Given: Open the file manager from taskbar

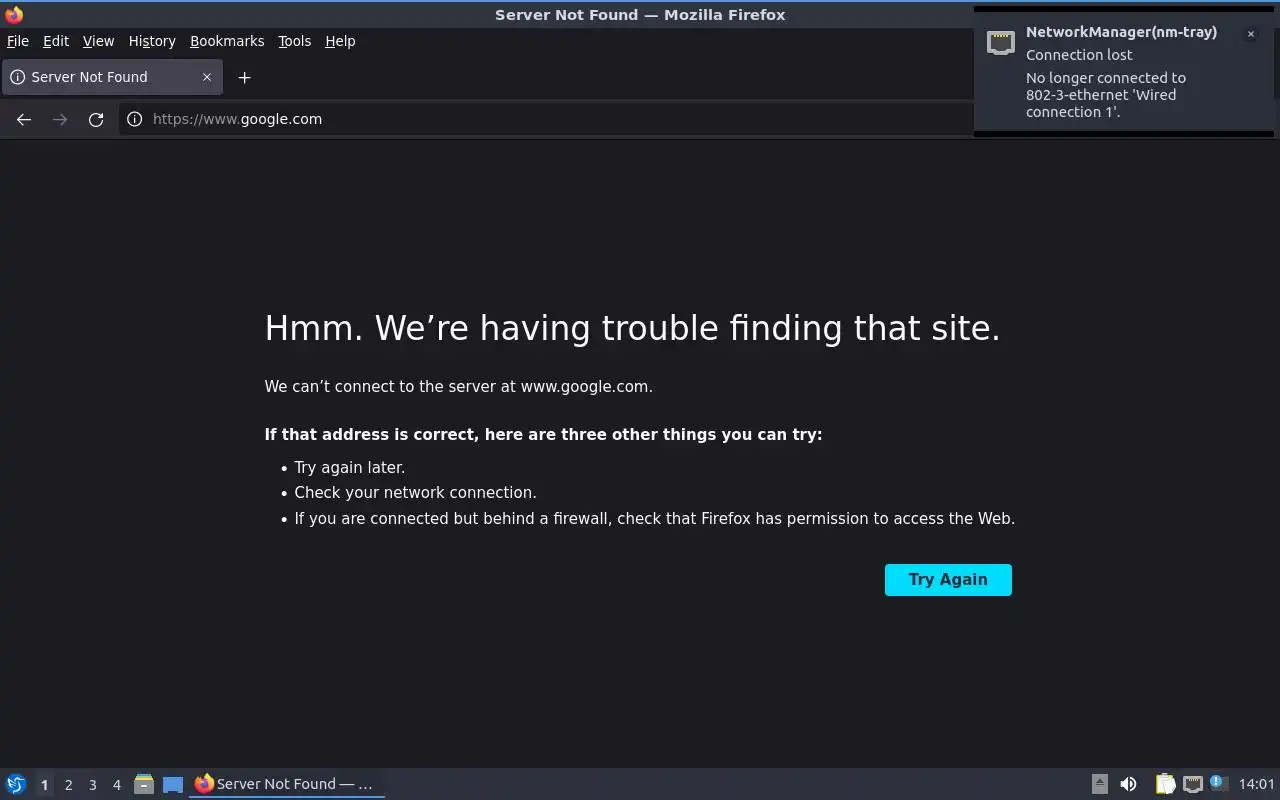Looking at the screenshot, I should [x=144, y=784].
